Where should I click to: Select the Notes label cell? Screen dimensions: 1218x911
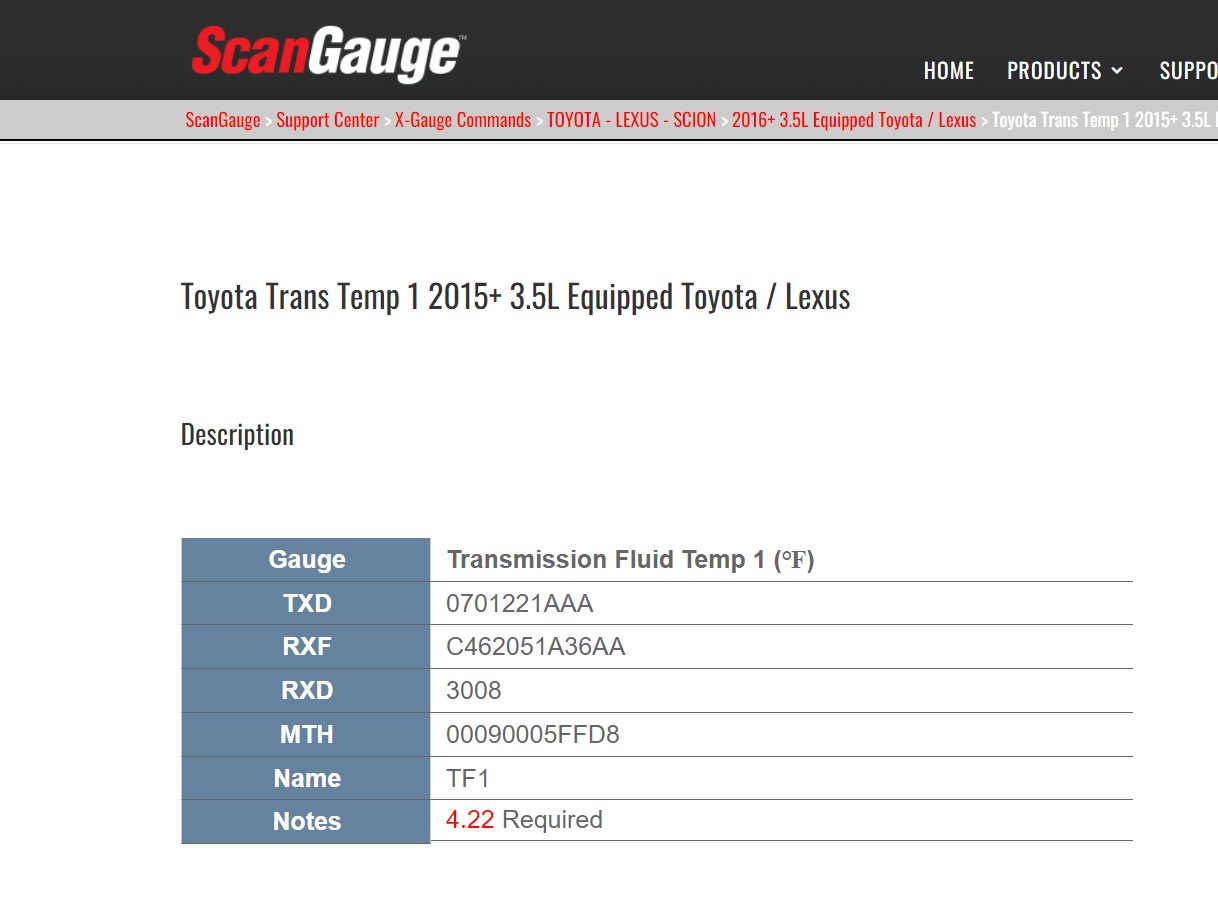(306, 822)
